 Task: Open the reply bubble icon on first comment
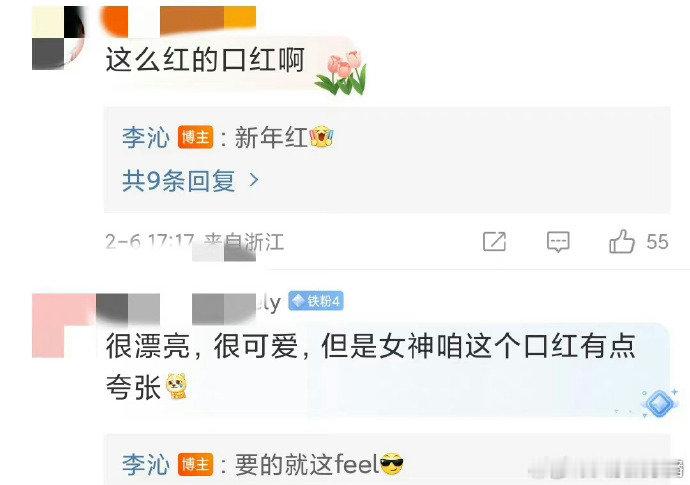(x=558, y=242)
